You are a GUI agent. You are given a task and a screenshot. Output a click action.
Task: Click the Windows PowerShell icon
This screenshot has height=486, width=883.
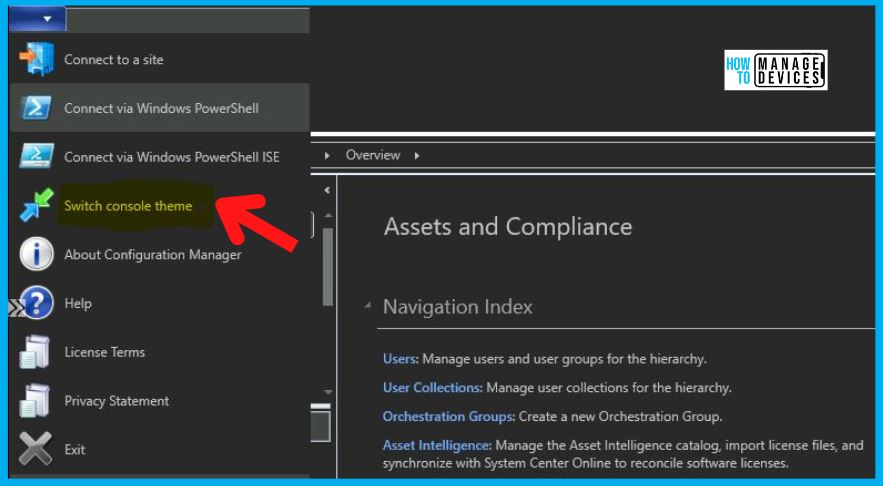37,108
